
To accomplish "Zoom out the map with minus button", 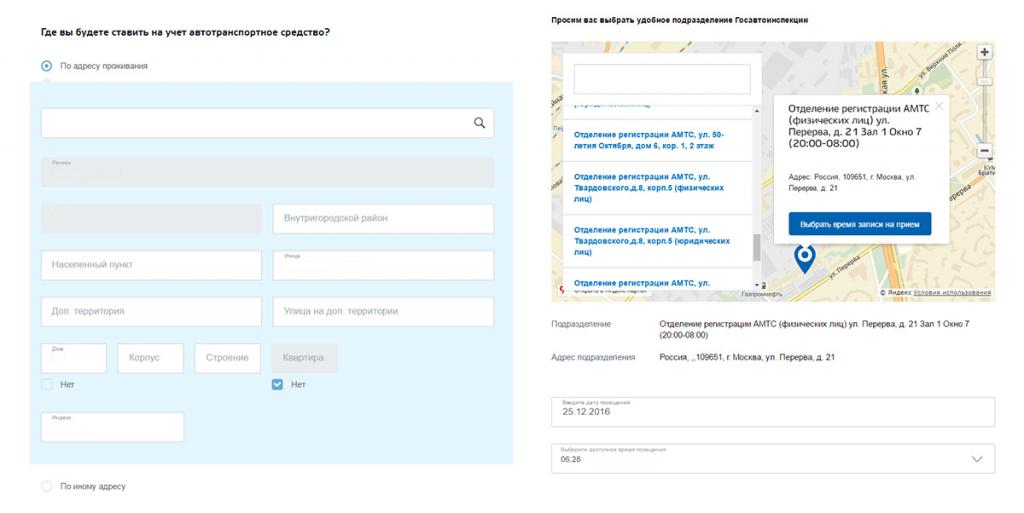I will point(984,151).
